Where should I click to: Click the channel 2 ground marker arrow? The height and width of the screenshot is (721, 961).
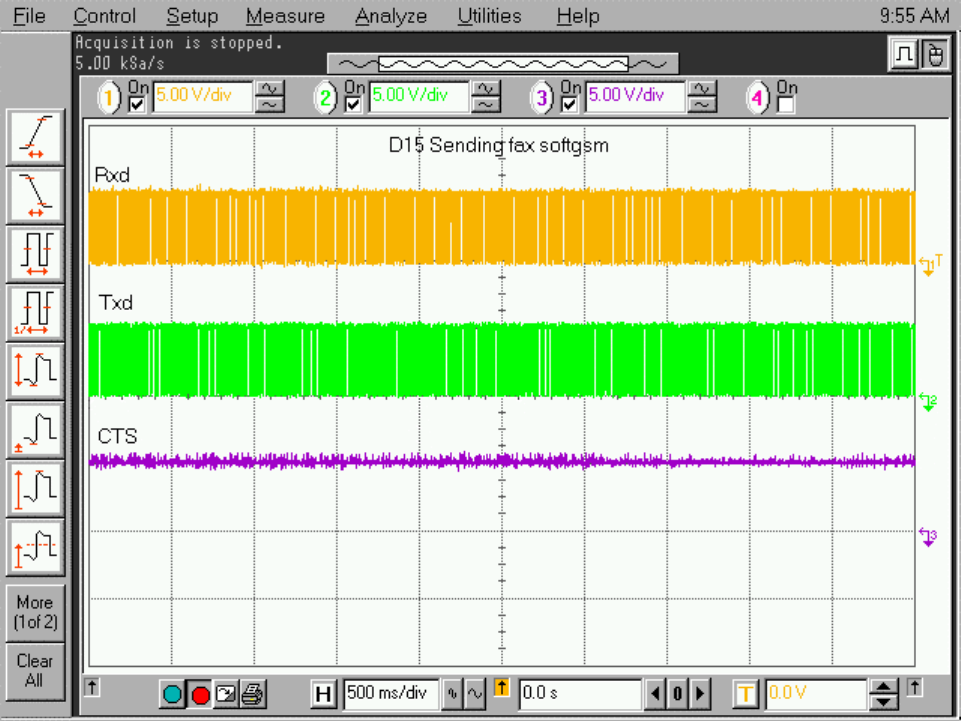pos(929,403)
